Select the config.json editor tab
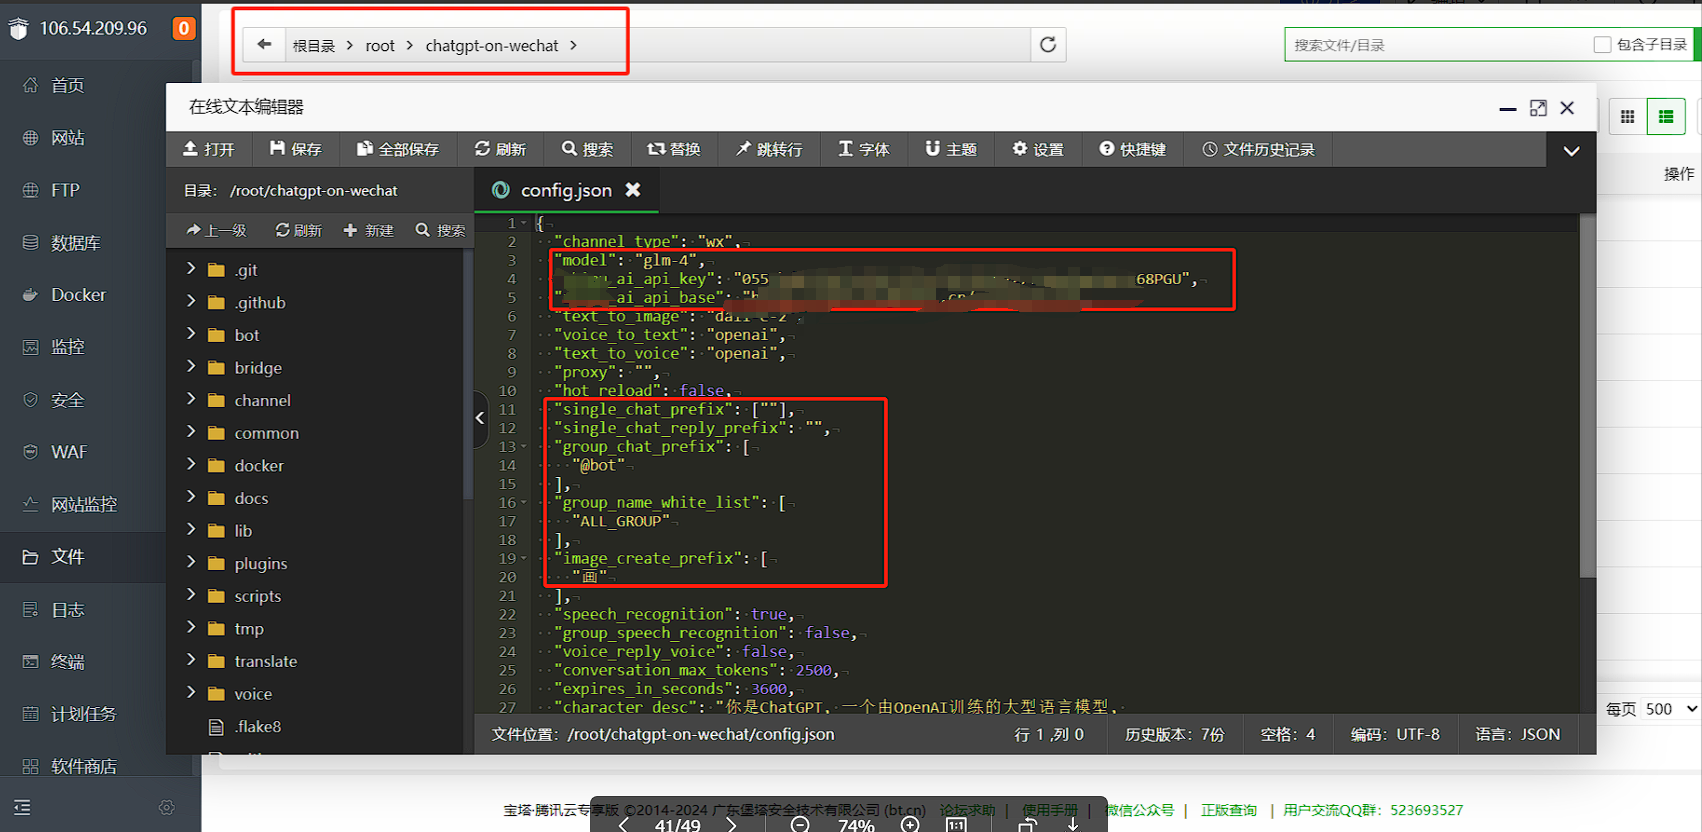The image size is (1702, 832). (566, 190)
